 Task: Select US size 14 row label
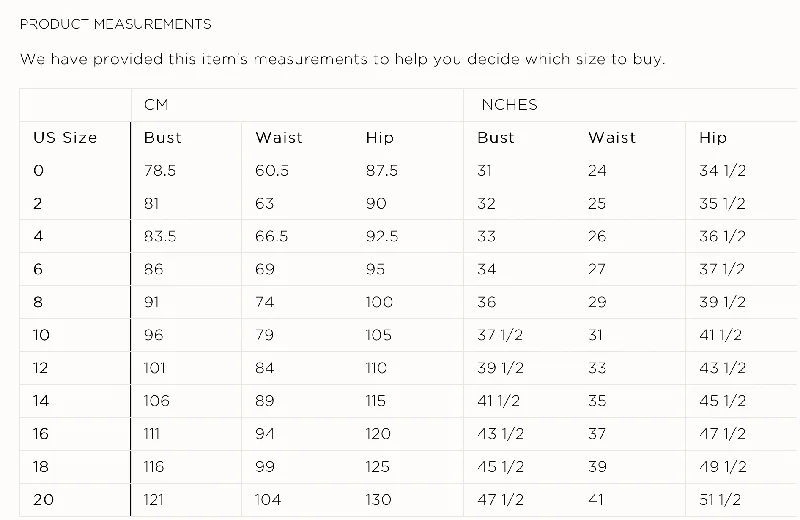[x=41, y=401]
